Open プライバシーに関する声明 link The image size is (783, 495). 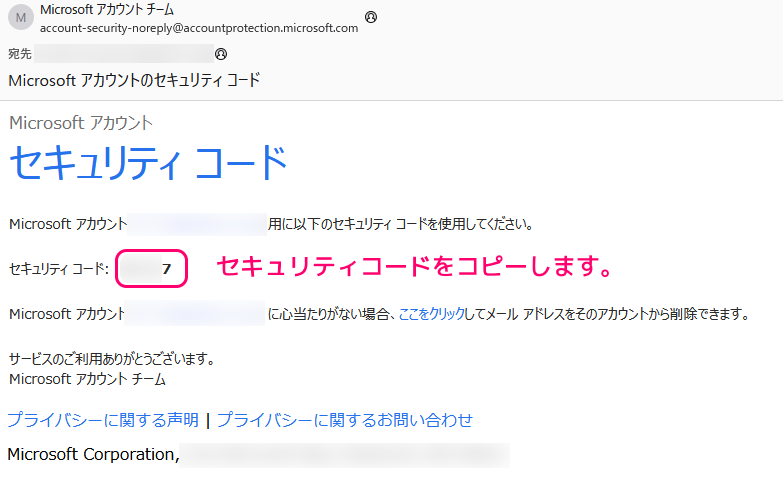tap(103, 420)
